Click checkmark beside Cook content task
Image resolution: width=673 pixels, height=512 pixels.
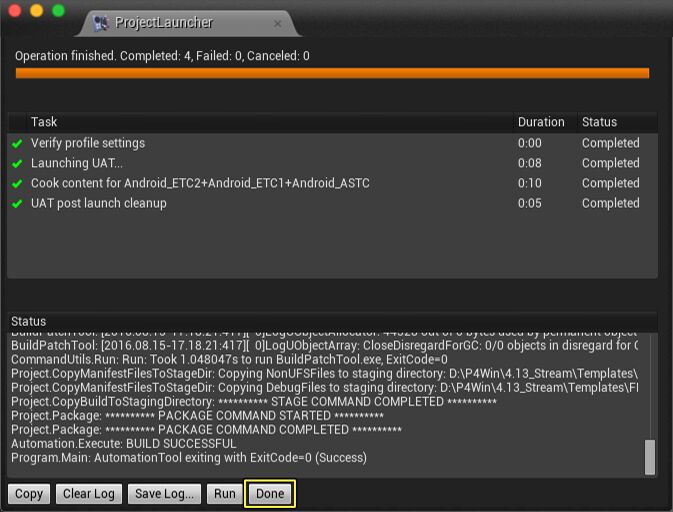(17, 184)
